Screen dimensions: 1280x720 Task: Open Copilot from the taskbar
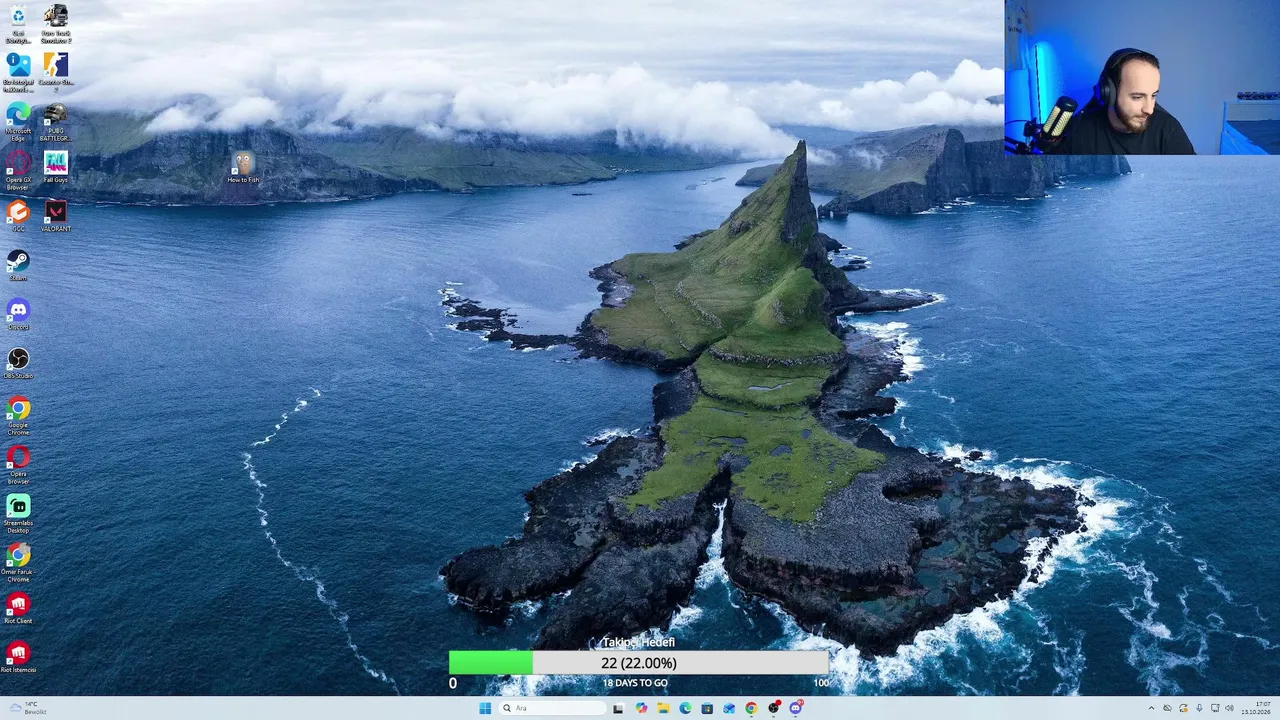tap(641, 708)
